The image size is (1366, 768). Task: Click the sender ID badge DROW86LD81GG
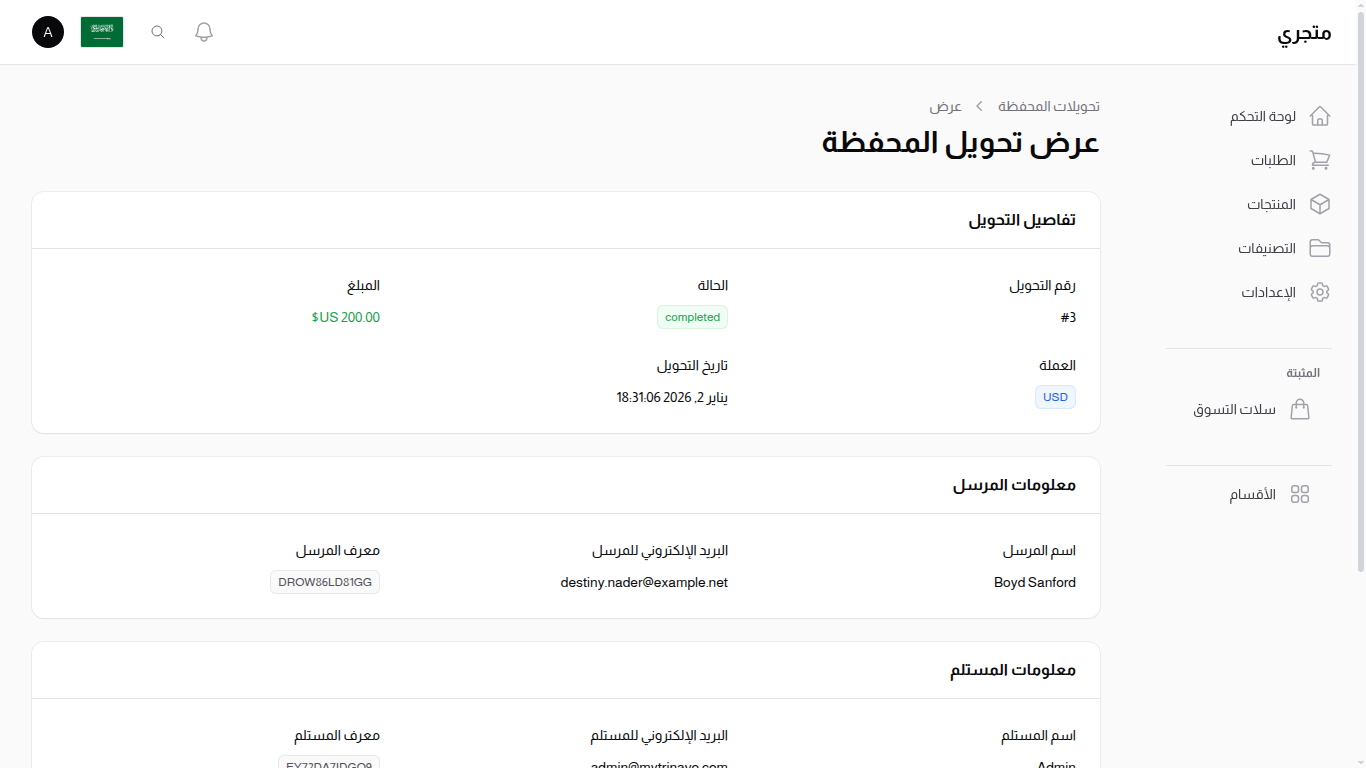(324, 581)
